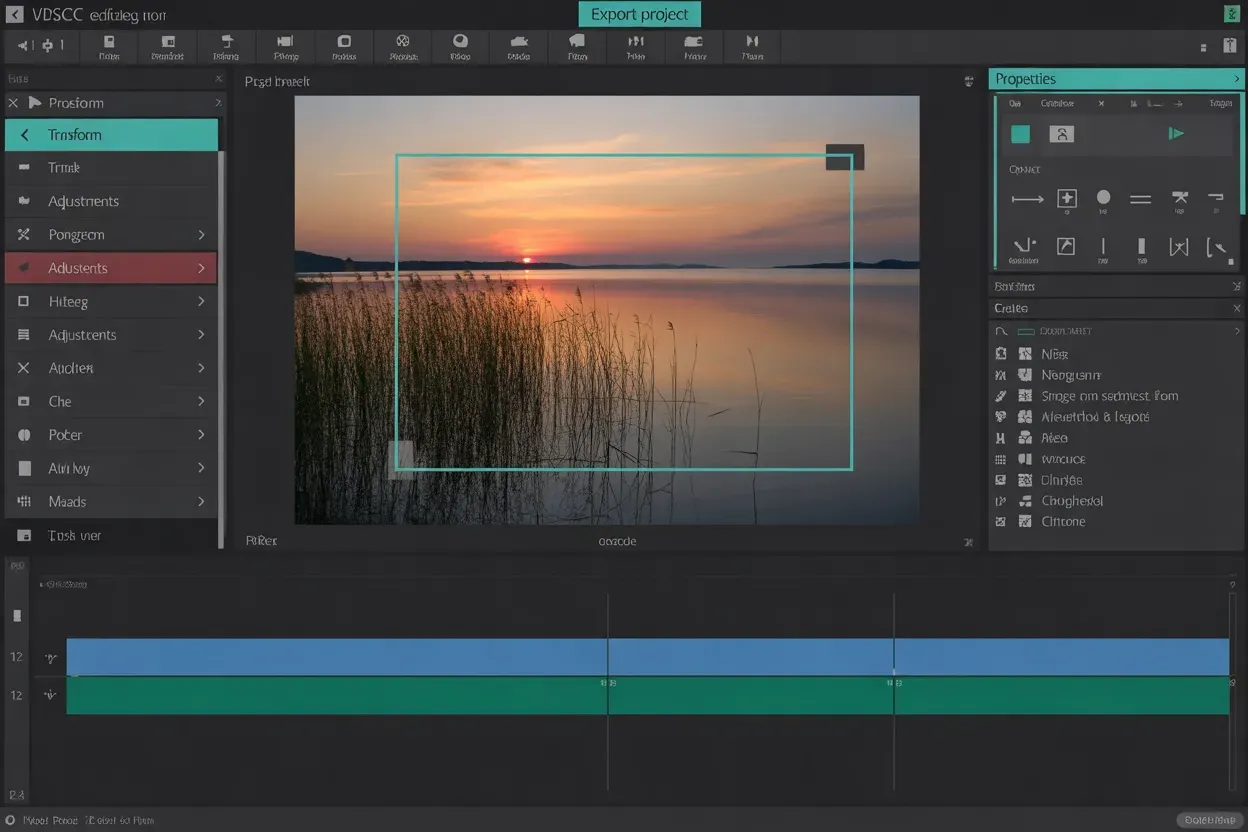Select the Trmak row in left panel
This screenshot has width=1248, height=832.
111,168
